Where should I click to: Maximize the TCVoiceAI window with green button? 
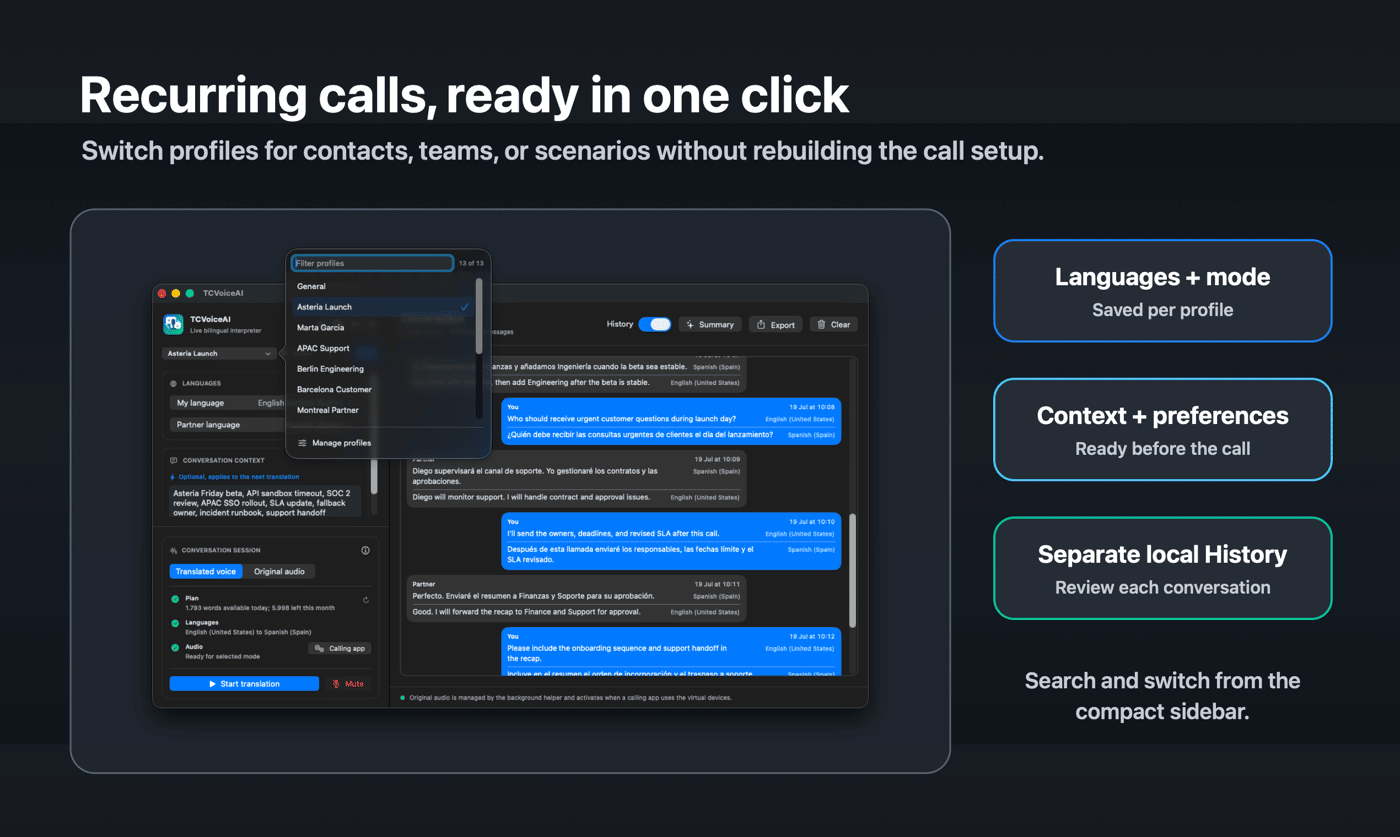pos(190,294)
